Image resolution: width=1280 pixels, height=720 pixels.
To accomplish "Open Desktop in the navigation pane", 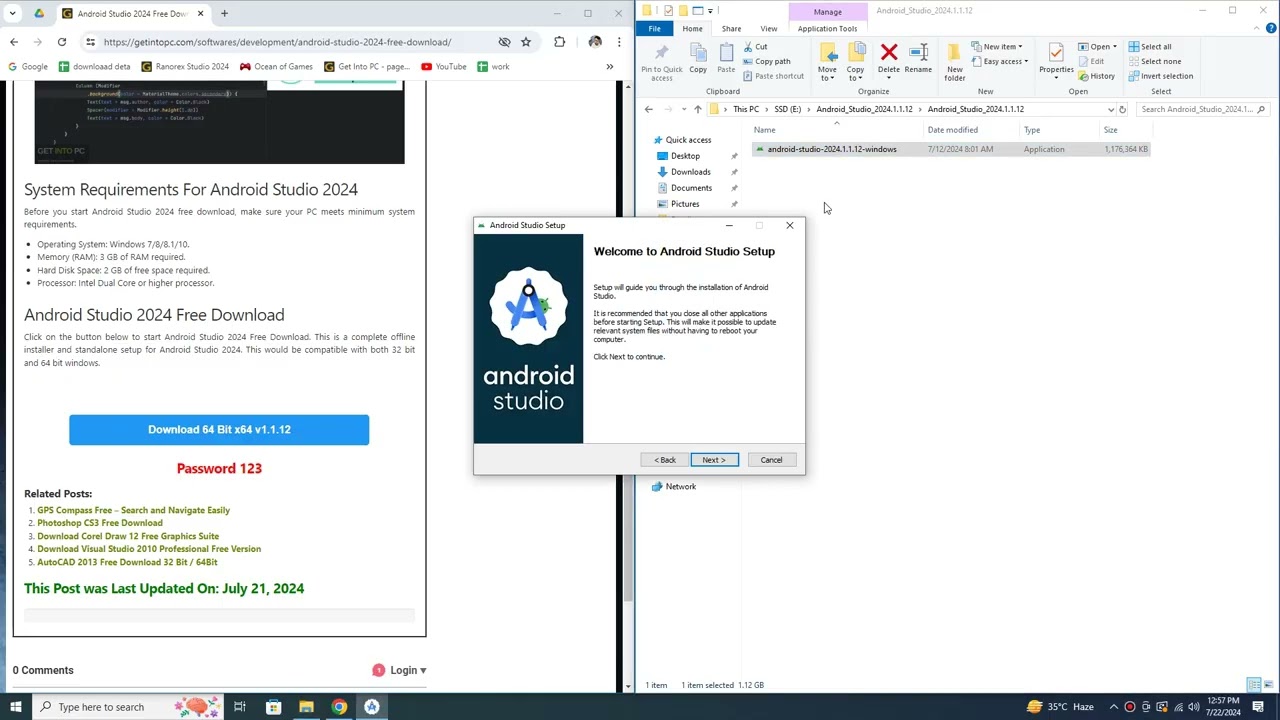I will point(685,156).
